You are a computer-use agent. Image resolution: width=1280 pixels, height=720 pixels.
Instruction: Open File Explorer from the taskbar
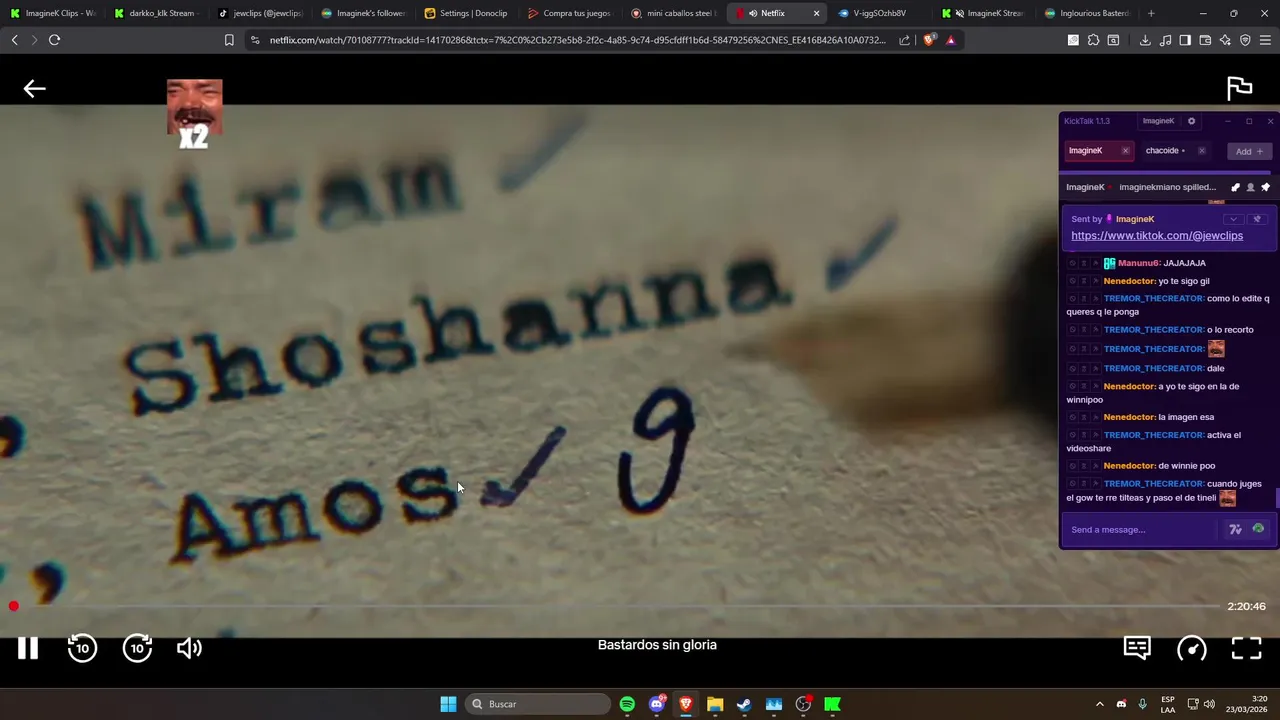[715, 704]
